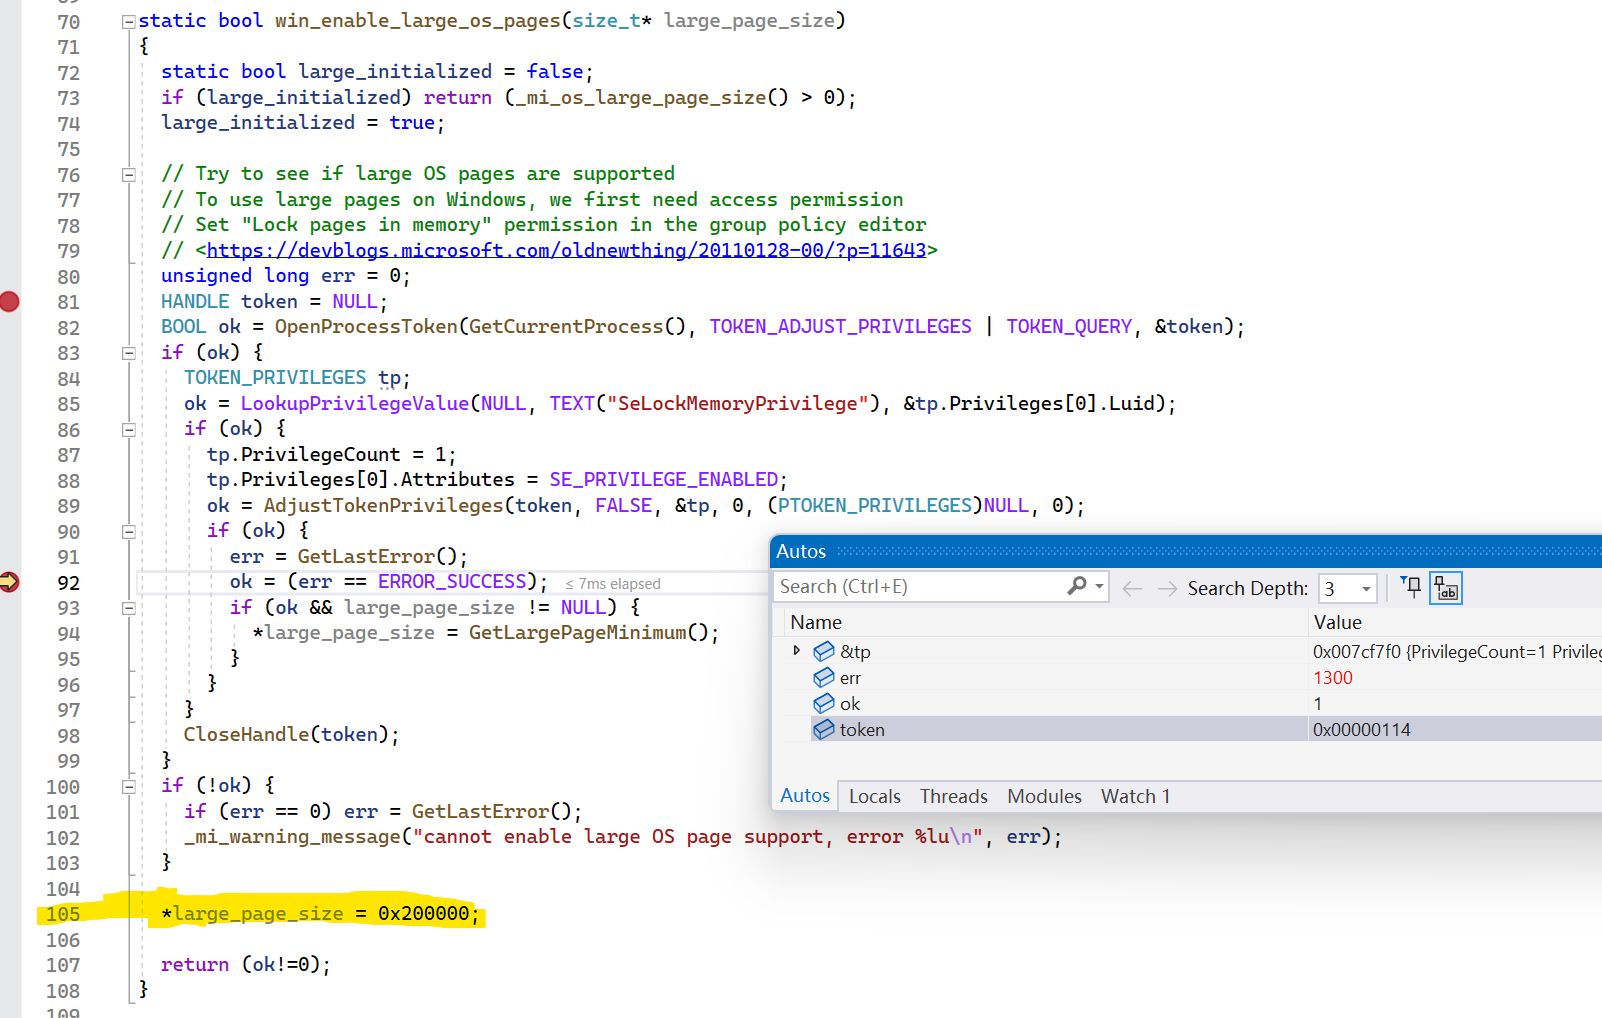Viewport: 1602px width, 1018px height.
Task: Switch to the Threads tab
Action: 952,796
